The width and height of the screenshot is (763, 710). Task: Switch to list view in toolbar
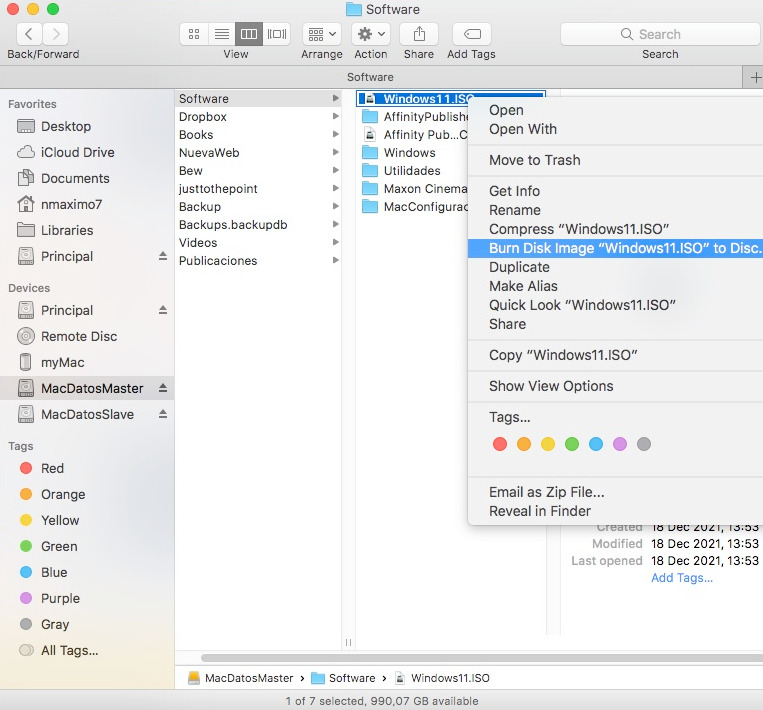coord(221,34)
